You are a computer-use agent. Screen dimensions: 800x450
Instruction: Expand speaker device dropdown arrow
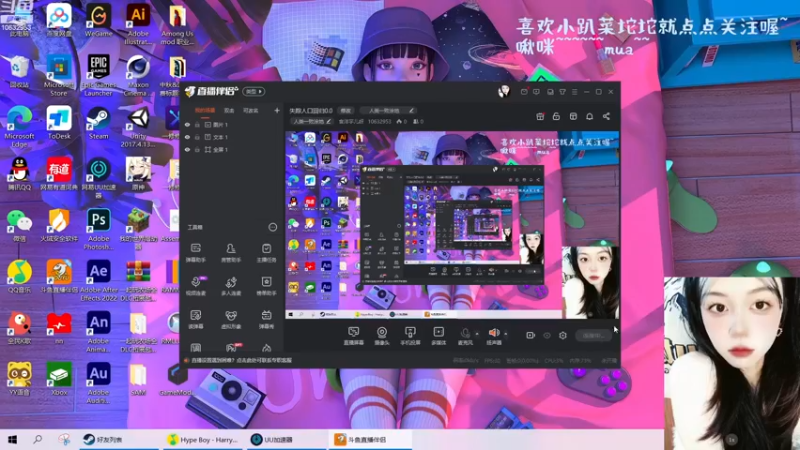point(506,334)
